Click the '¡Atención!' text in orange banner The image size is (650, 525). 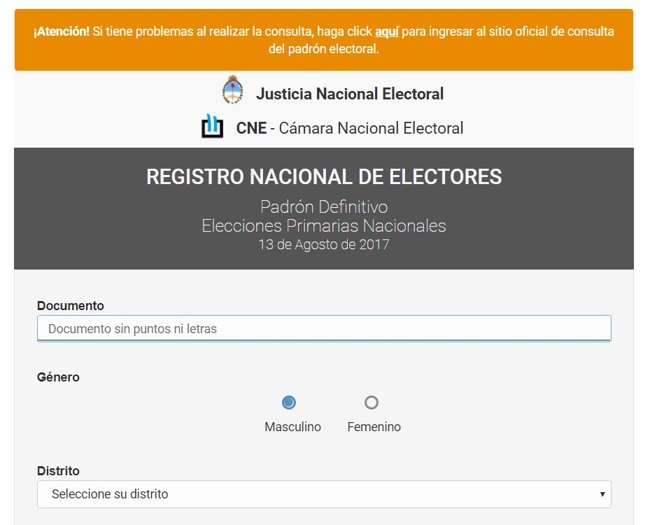(x=61, y=31)
